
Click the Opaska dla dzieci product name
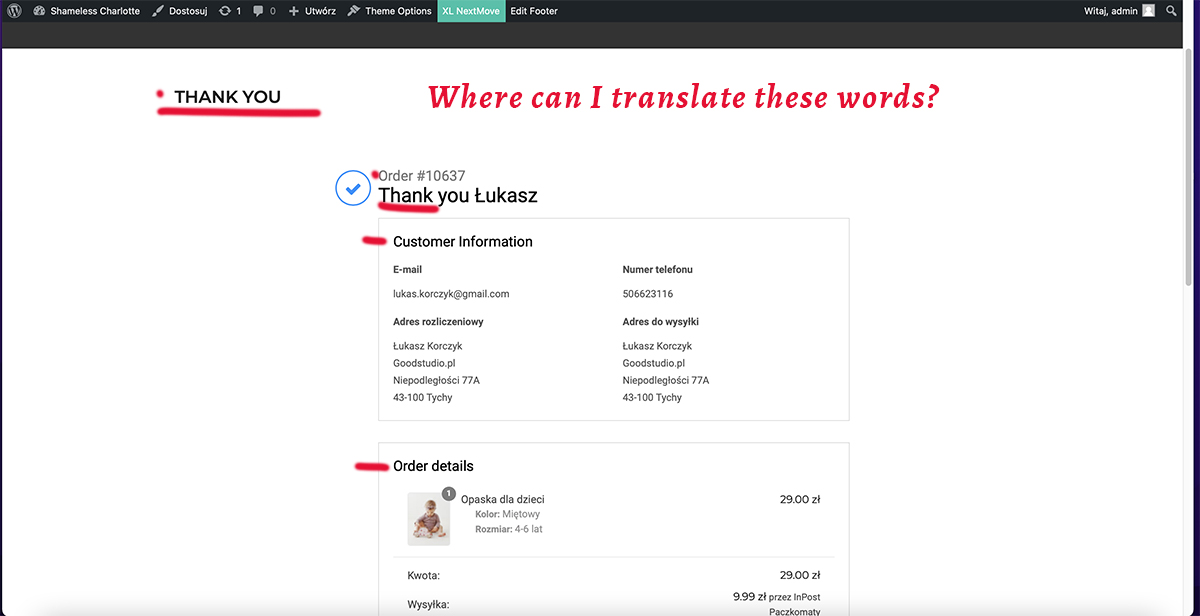(x=502, y=499)
